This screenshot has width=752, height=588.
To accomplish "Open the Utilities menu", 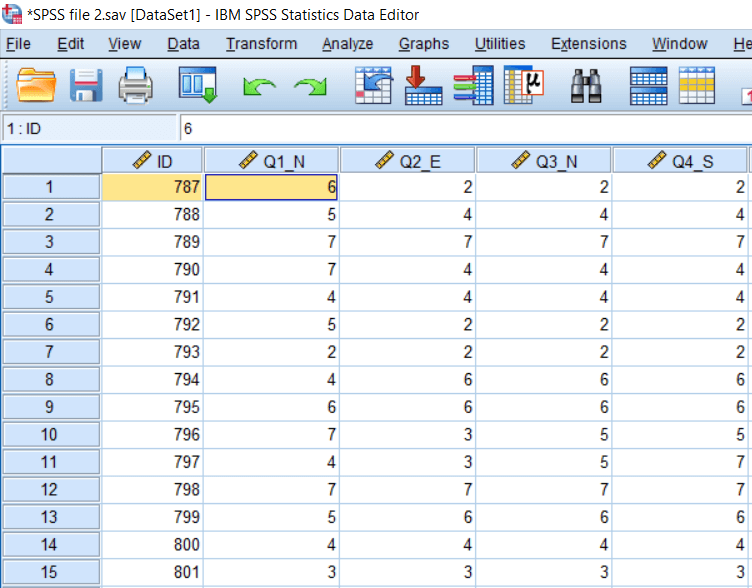I will tap(500, 44).
